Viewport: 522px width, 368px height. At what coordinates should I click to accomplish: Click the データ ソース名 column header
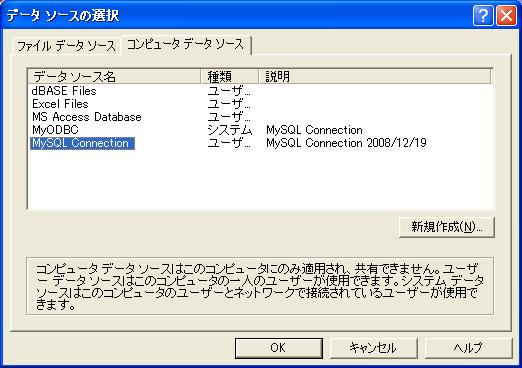tap(114, 77)
